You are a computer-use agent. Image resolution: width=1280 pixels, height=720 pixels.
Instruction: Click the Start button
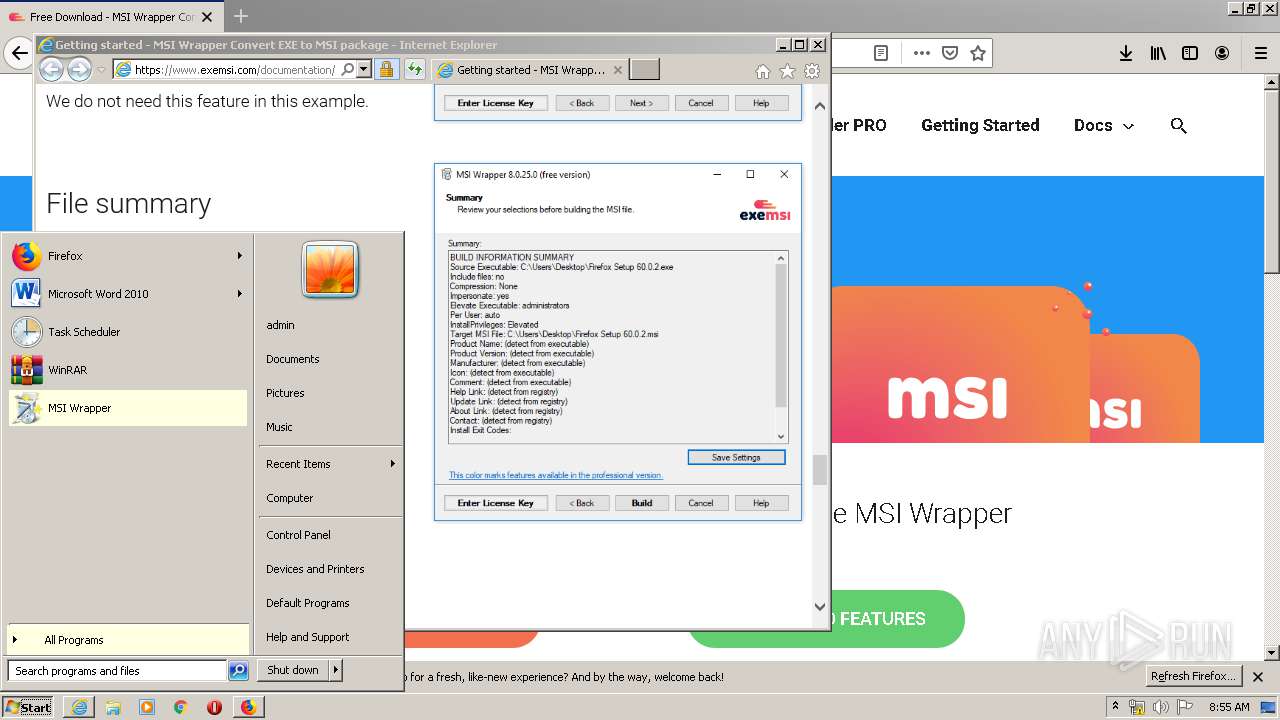[x=28, y=707]
